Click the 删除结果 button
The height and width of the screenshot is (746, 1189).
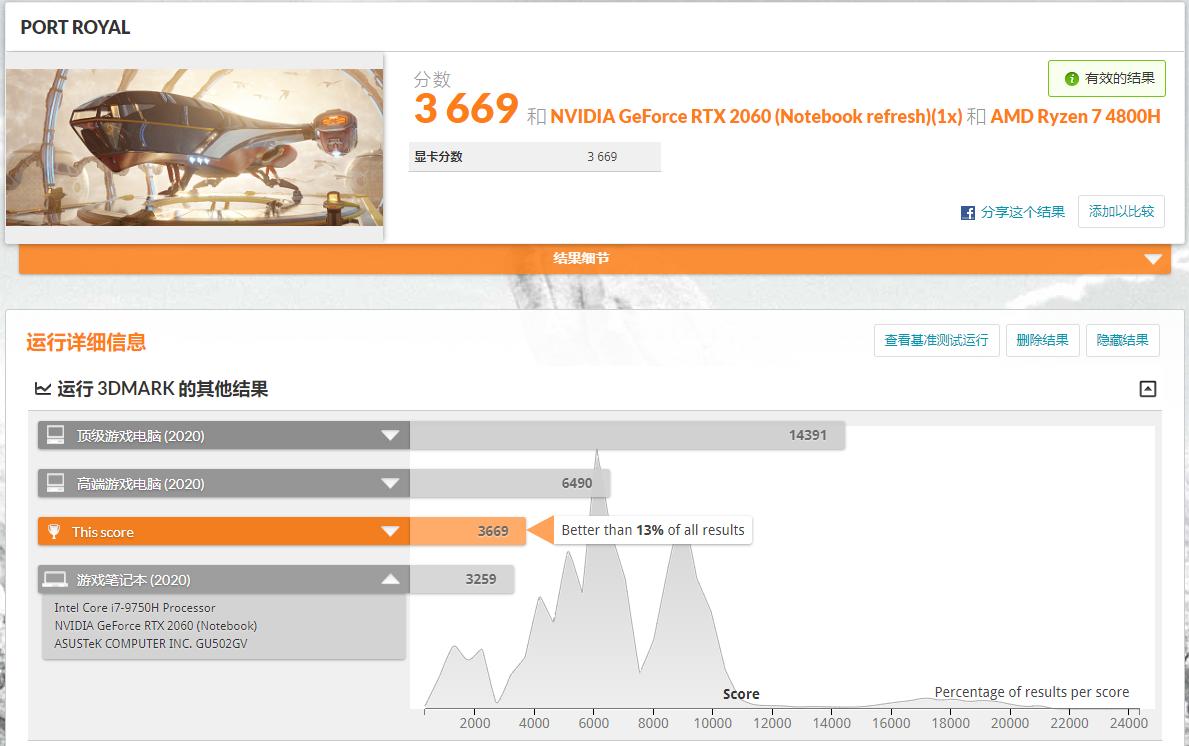pos(1043,340)
